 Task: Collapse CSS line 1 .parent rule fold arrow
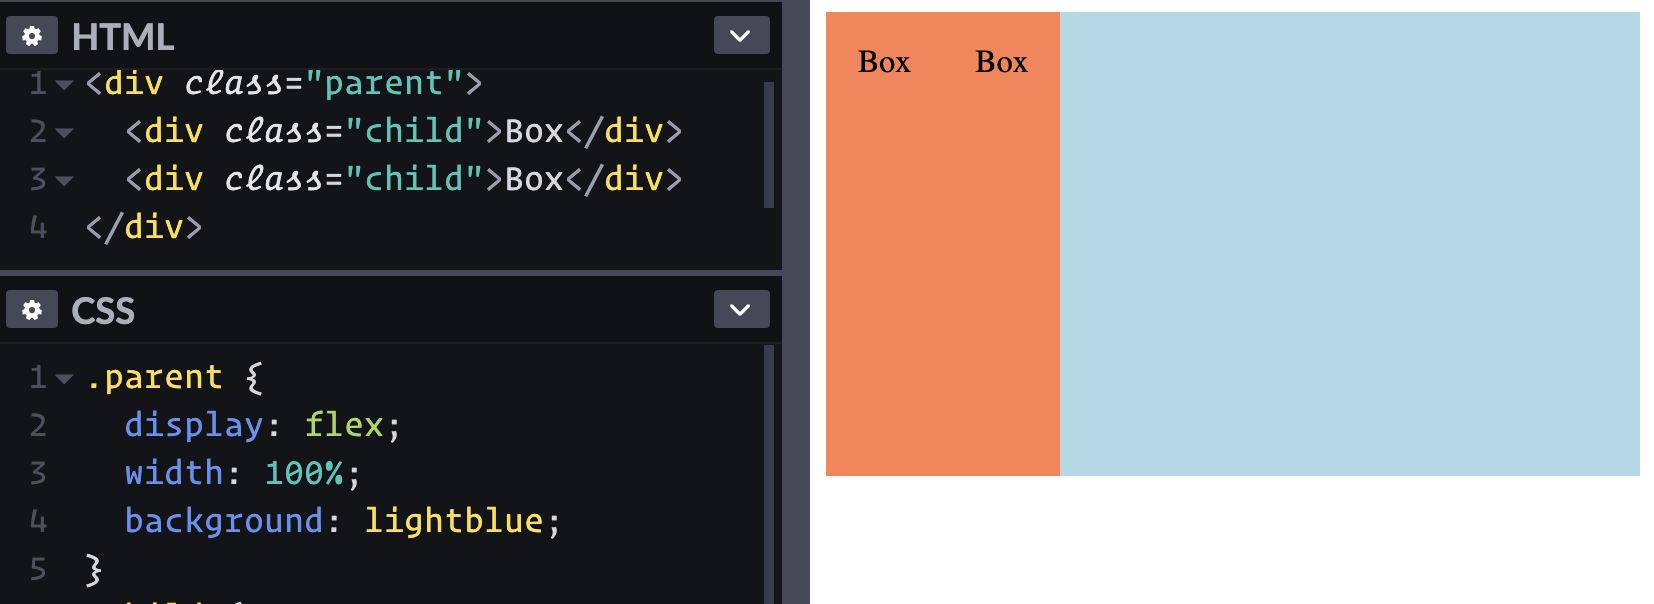[x=64, y=379]
